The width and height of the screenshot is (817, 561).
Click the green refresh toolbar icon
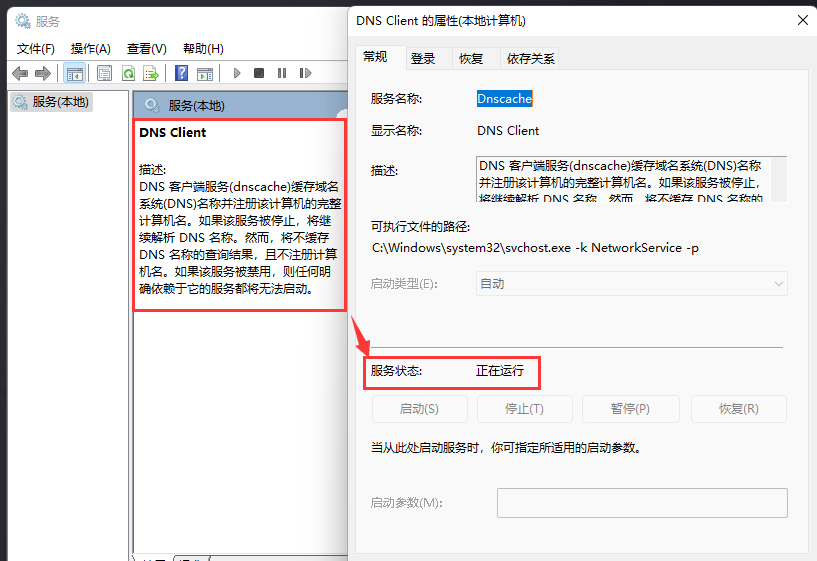tap(128, 73)
